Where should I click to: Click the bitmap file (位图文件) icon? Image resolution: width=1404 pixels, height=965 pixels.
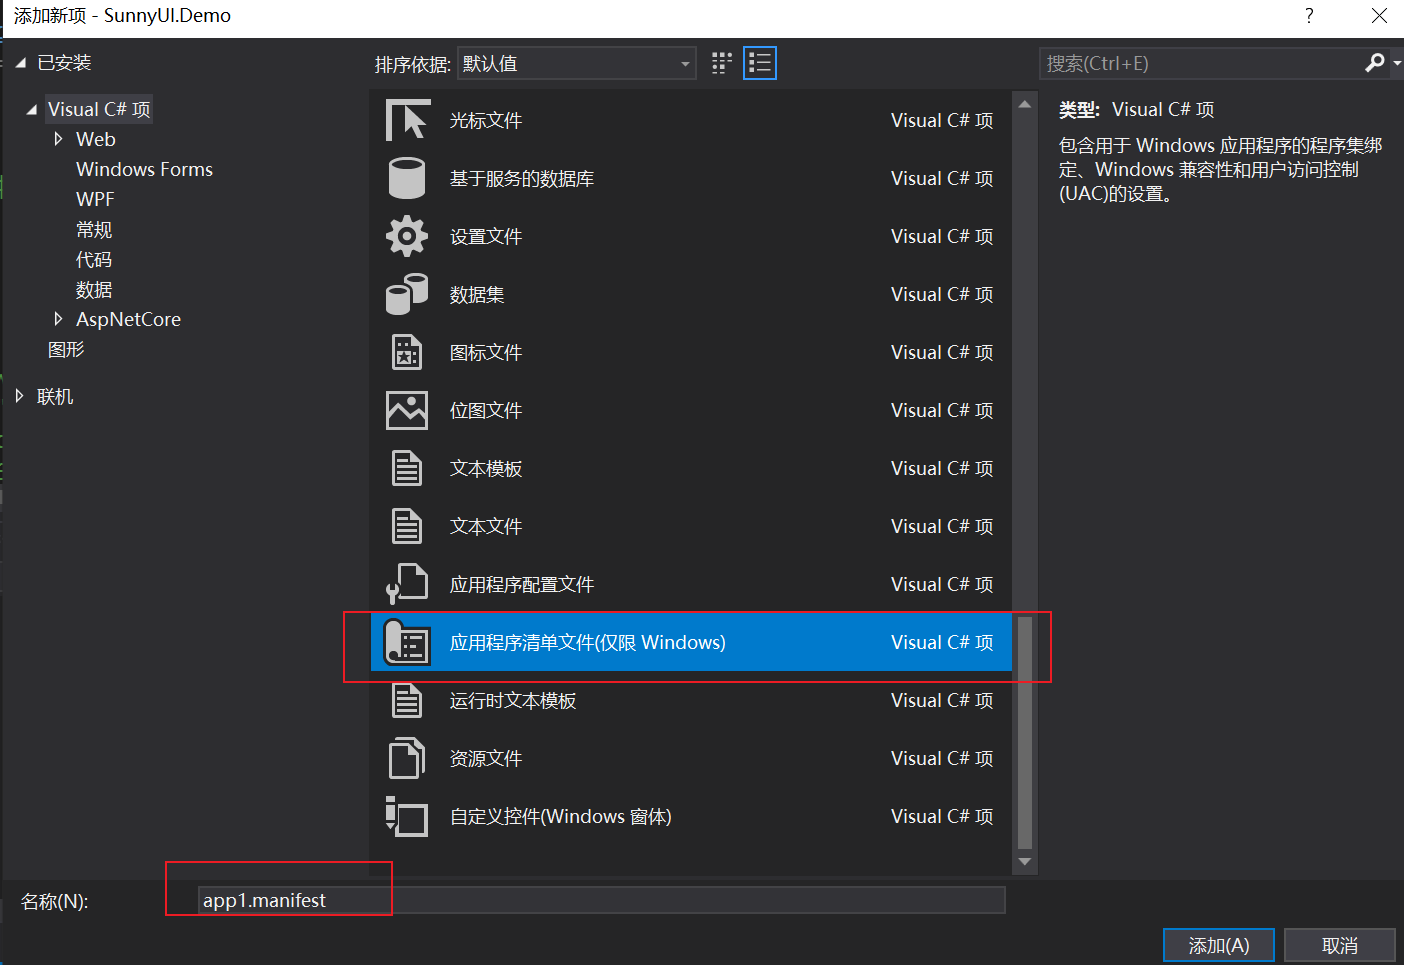[x=407, y=410]
